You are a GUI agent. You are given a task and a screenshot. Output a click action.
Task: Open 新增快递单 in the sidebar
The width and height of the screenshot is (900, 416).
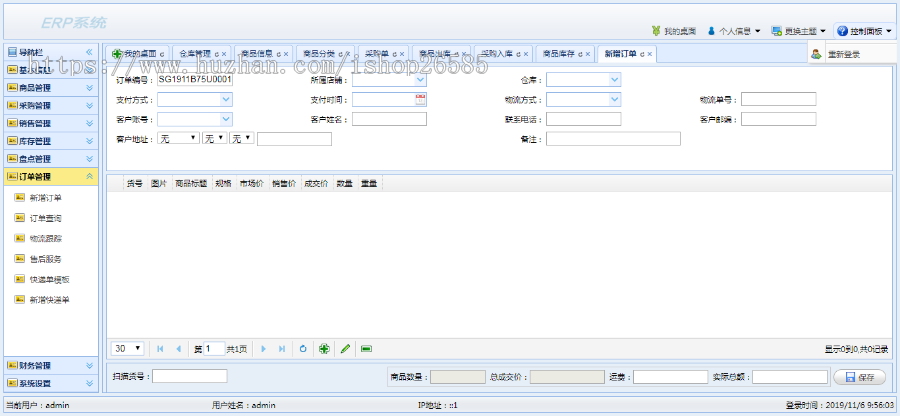pyautogui.click(x=50, y=300)
